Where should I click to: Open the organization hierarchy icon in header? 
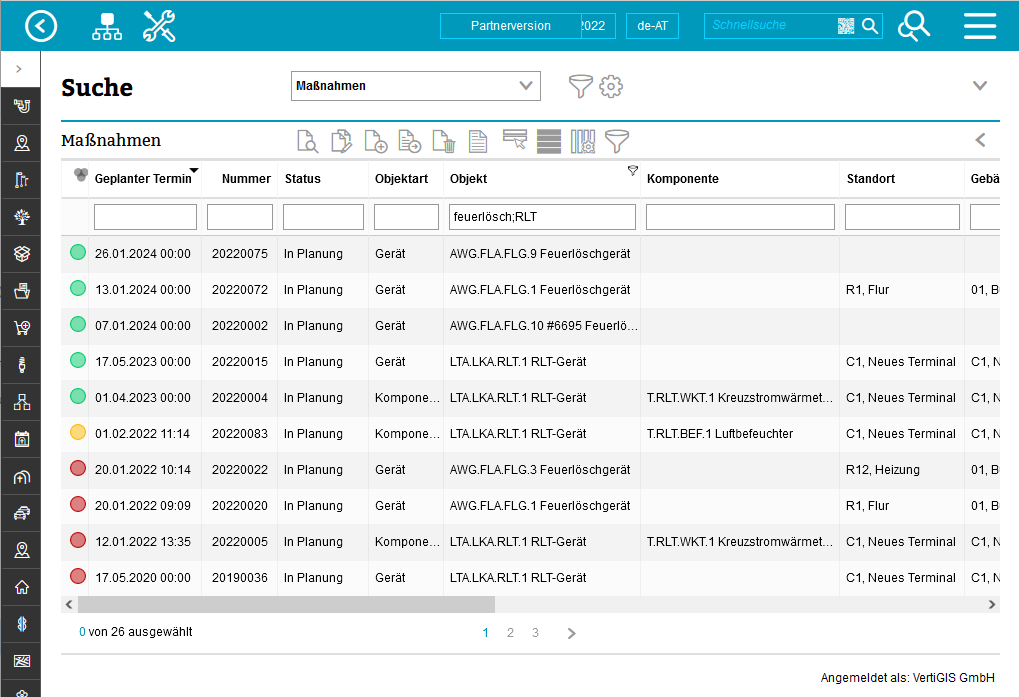[107, 26]
